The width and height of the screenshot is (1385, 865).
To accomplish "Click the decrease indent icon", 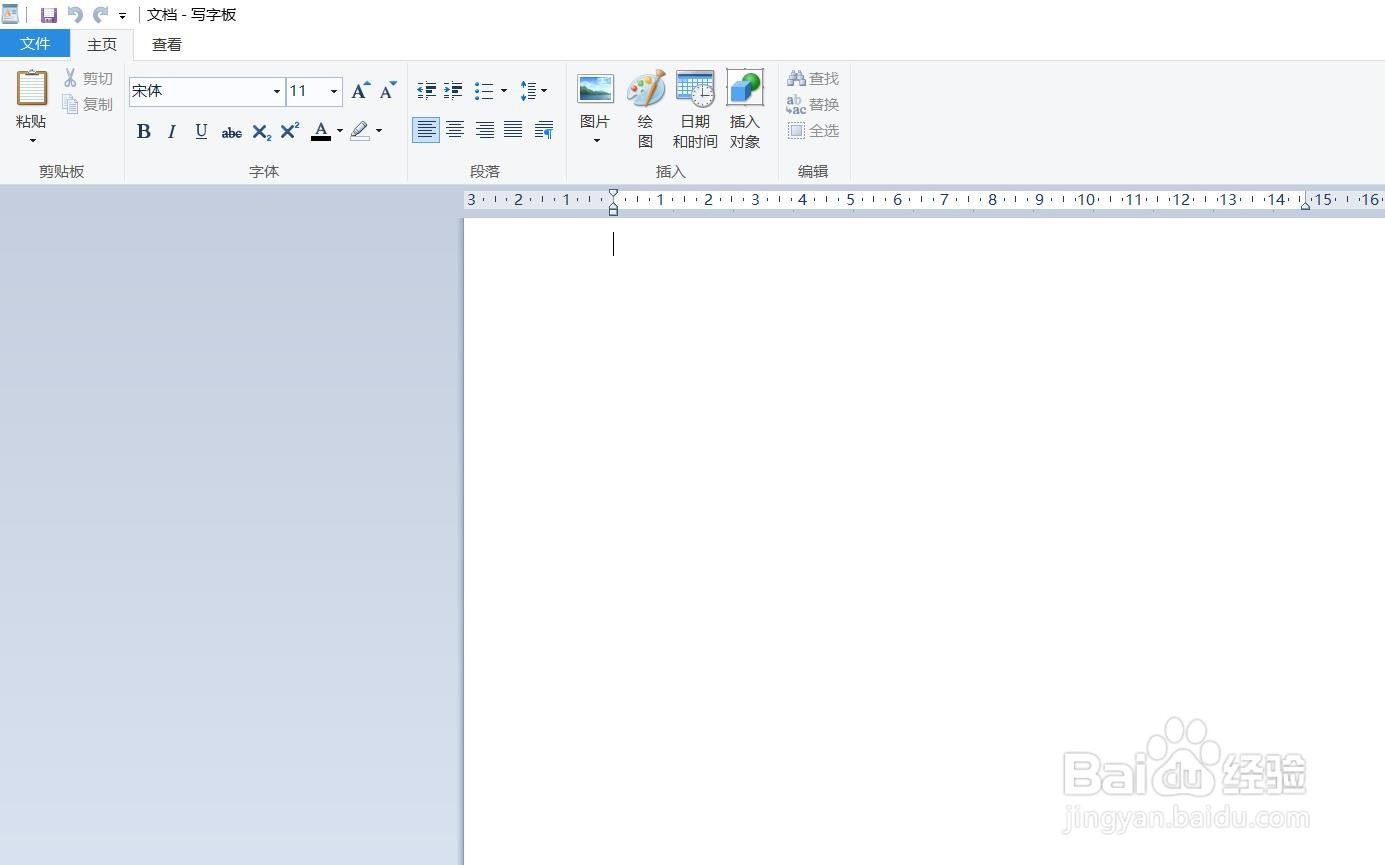I will 427,91.
